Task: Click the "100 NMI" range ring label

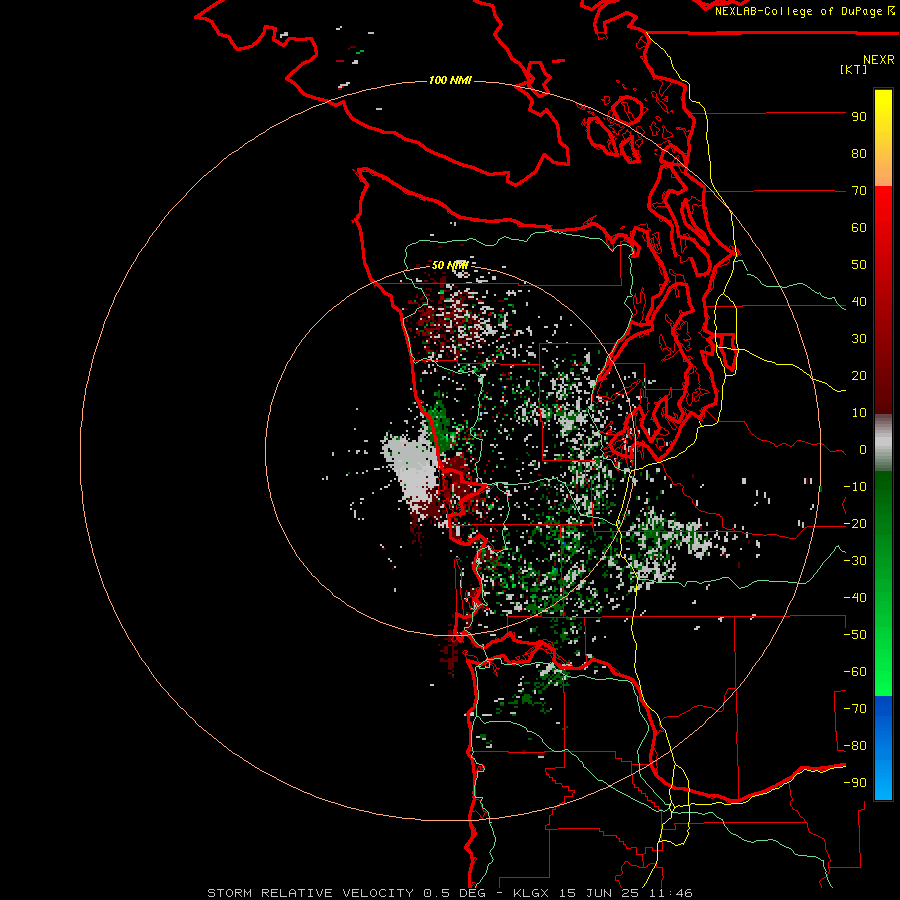Action: (x=450, y=80)
